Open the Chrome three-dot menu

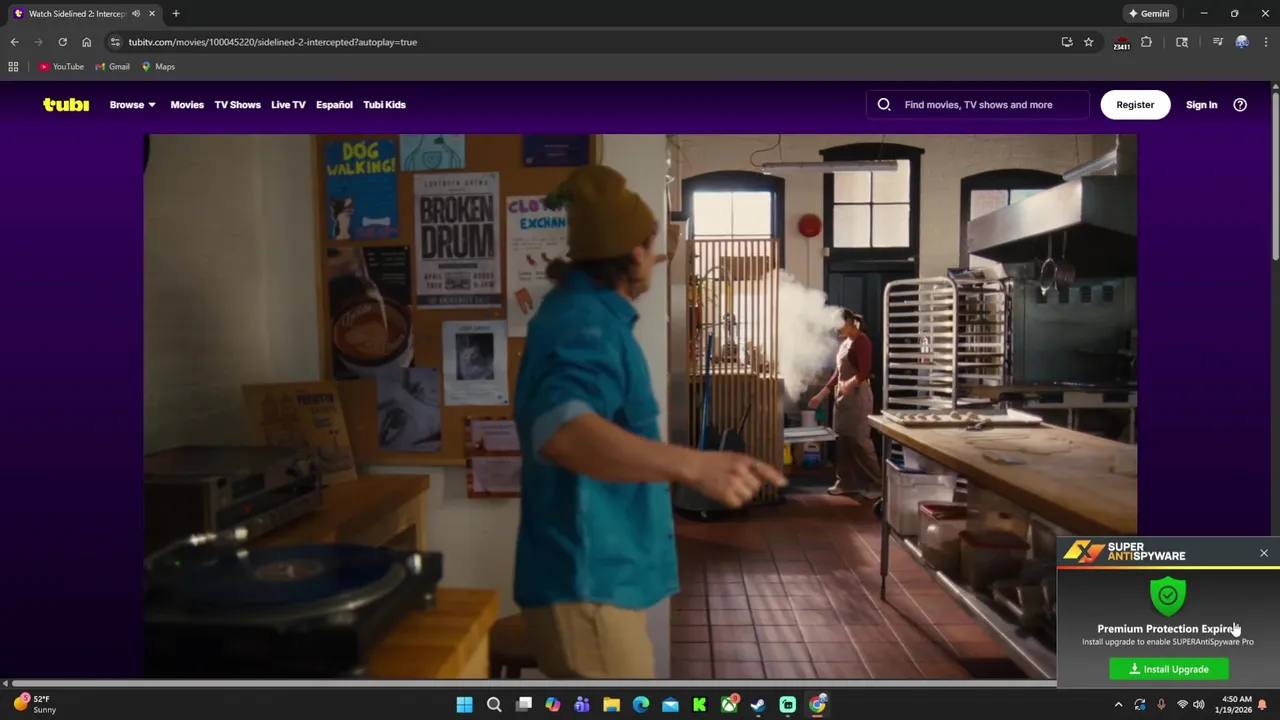[x=1265, y=42]
